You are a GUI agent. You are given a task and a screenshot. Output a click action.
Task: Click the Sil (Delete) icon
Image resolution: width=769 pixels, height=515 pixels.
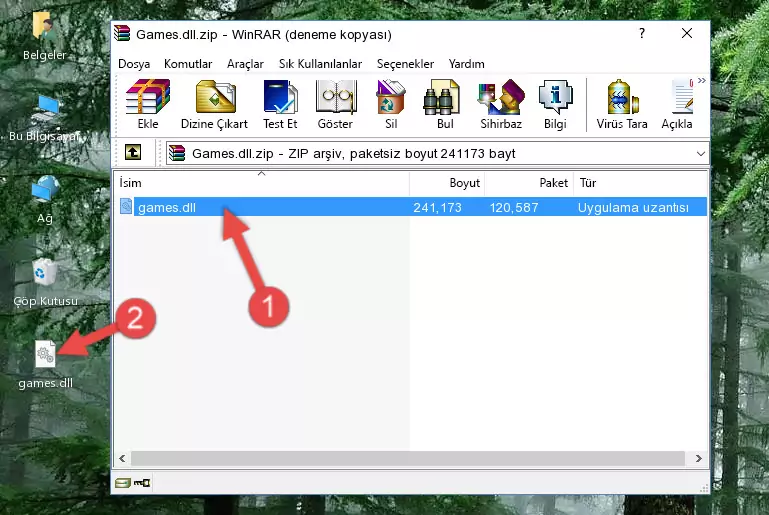(391, 104)
